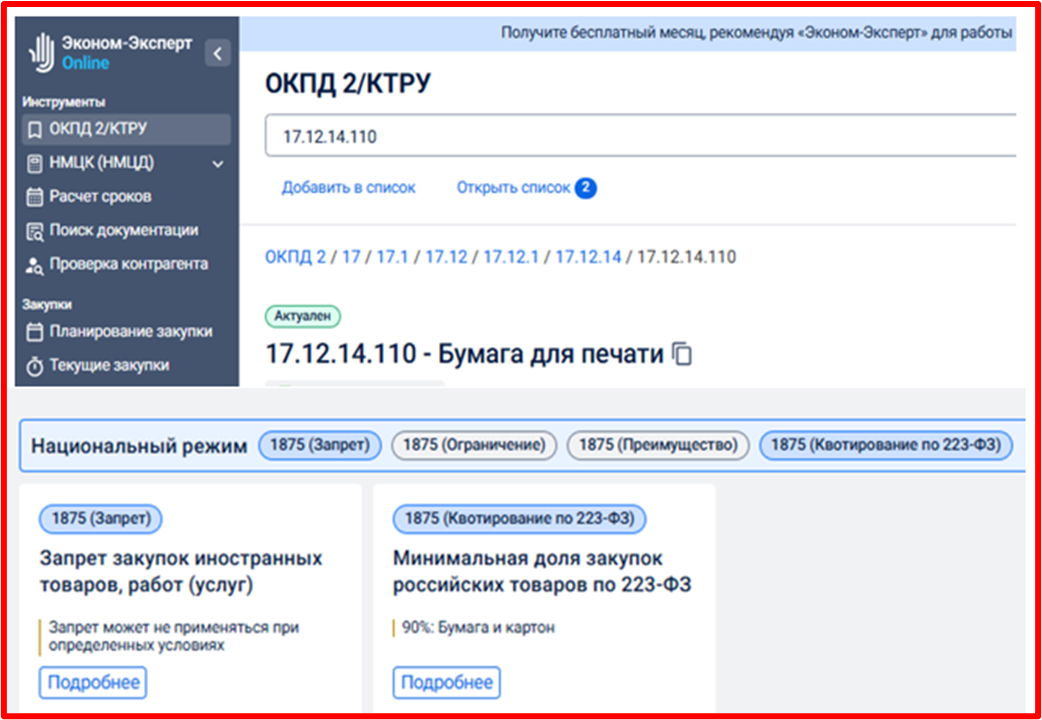Open Текущие закупки section
This screenshot has height=720, width=1042.
tap(108, 366)
